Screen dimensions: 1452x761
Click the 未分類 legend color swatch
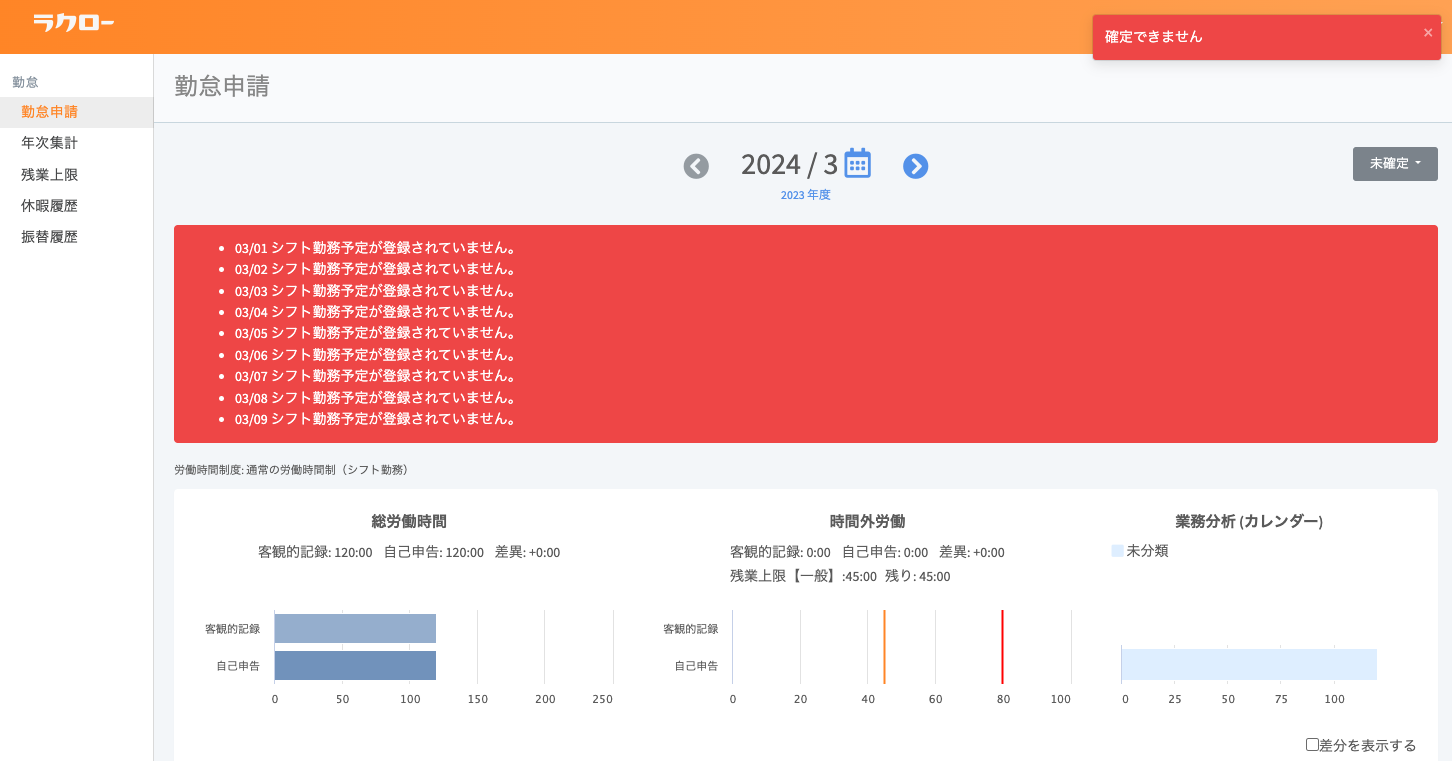(1117, 551)
